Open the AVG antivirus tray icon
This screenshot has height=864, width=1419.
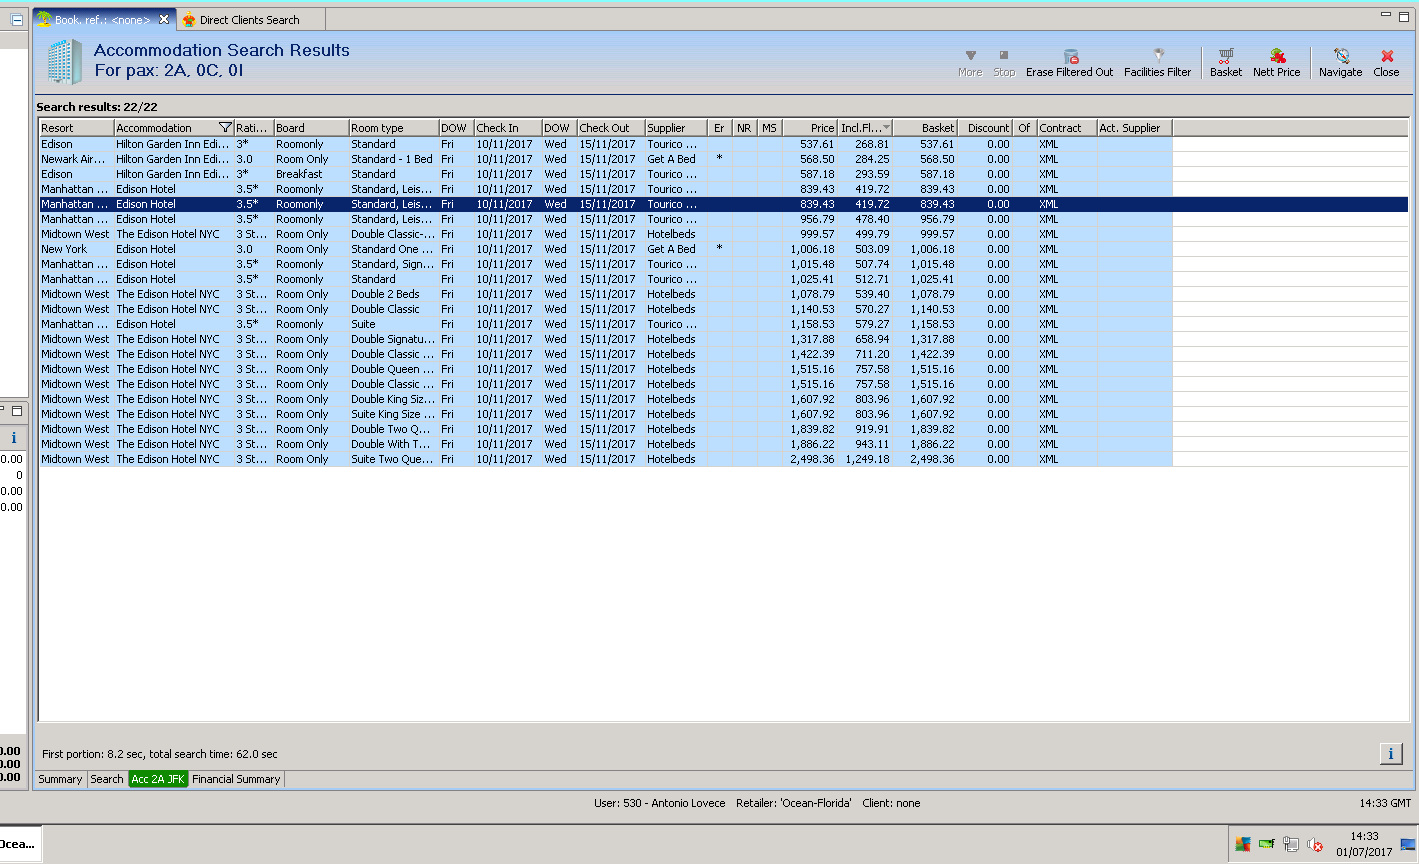[x=1242, y=844]
